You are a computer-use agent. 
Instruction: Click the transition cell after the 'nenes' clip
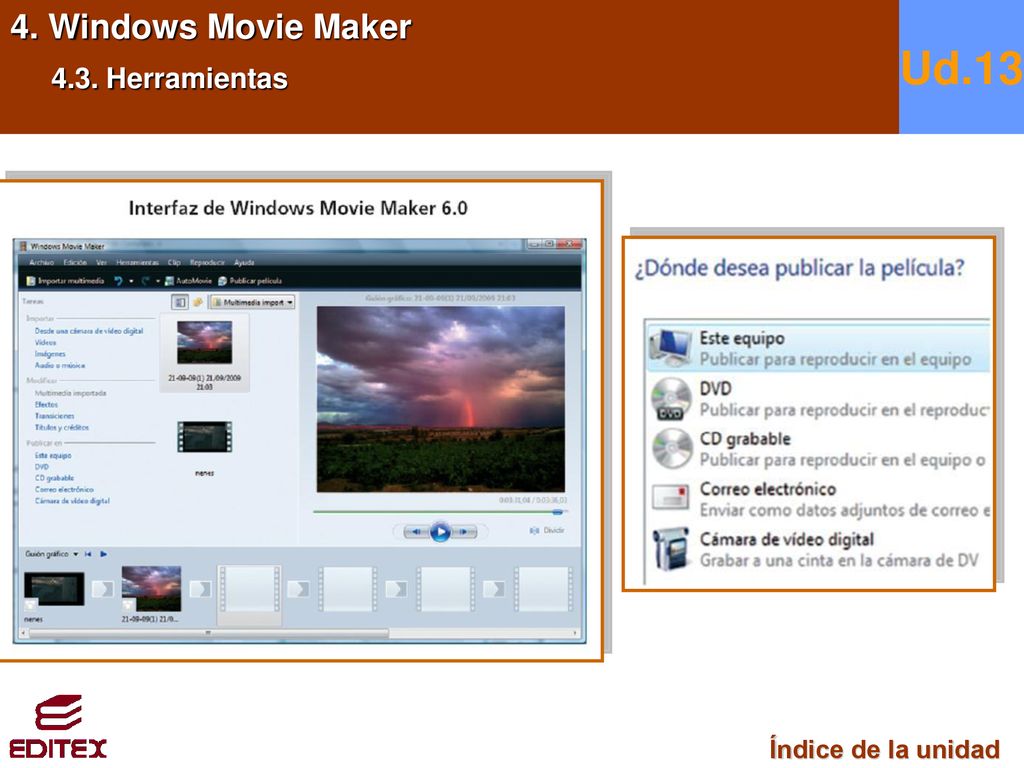coord(102,589)
